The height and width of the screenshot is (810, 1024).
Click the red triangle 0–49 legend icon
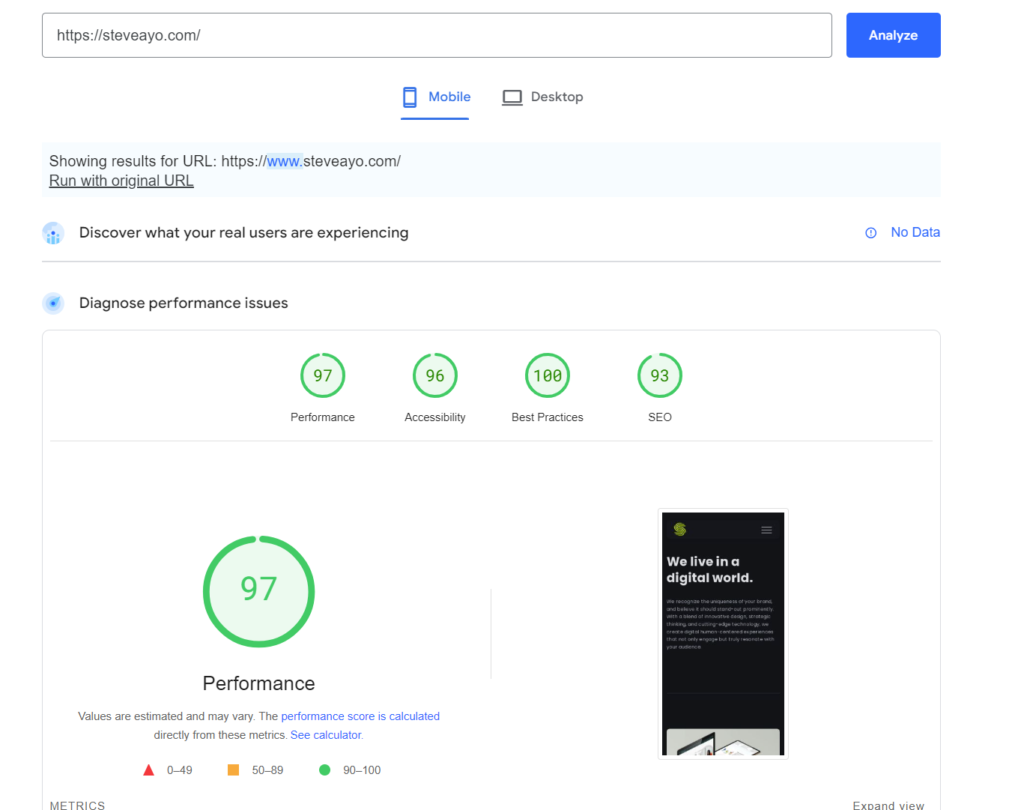click(149, 770)
